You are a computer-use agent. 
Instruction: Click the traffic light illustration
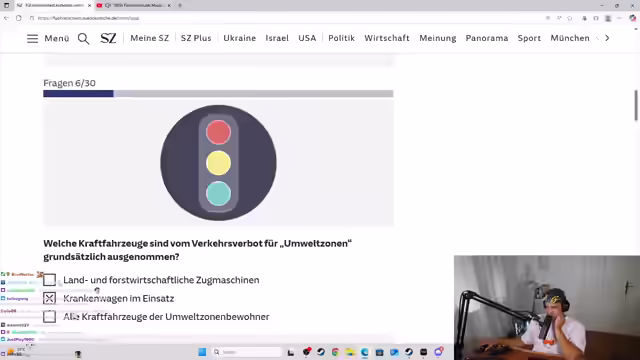point(218,163)
